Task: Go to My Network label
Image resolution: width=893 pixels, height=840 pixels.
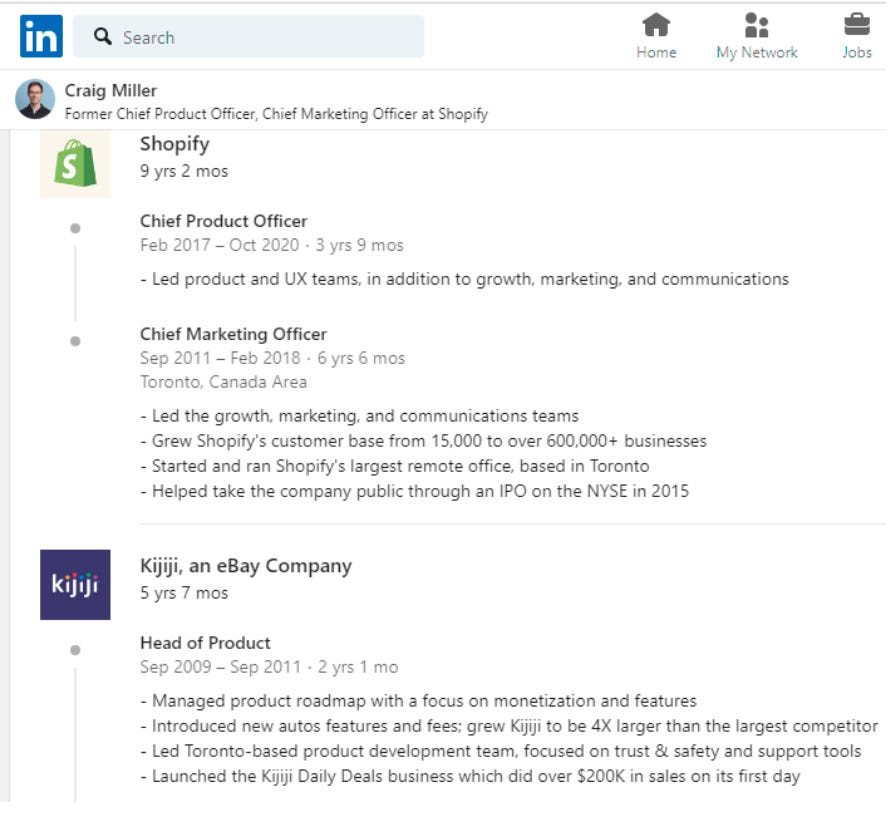Action: click(757, 52)
